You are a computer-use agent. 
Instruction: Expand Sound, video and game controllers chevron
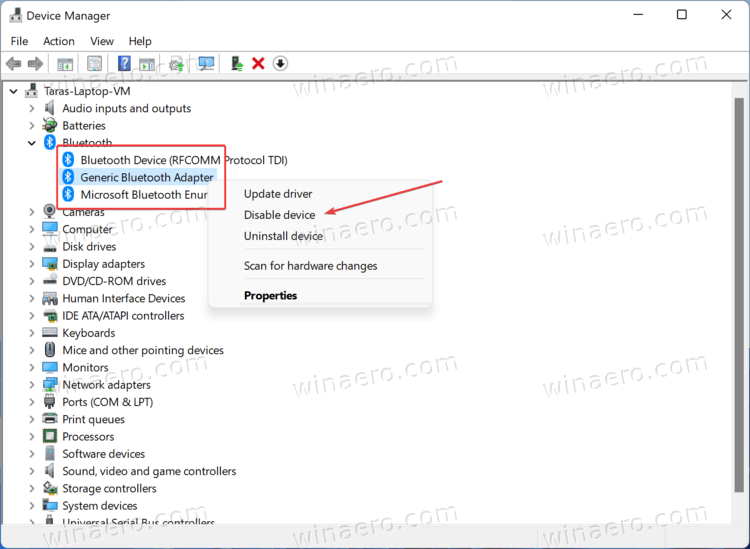pos(32,471)
